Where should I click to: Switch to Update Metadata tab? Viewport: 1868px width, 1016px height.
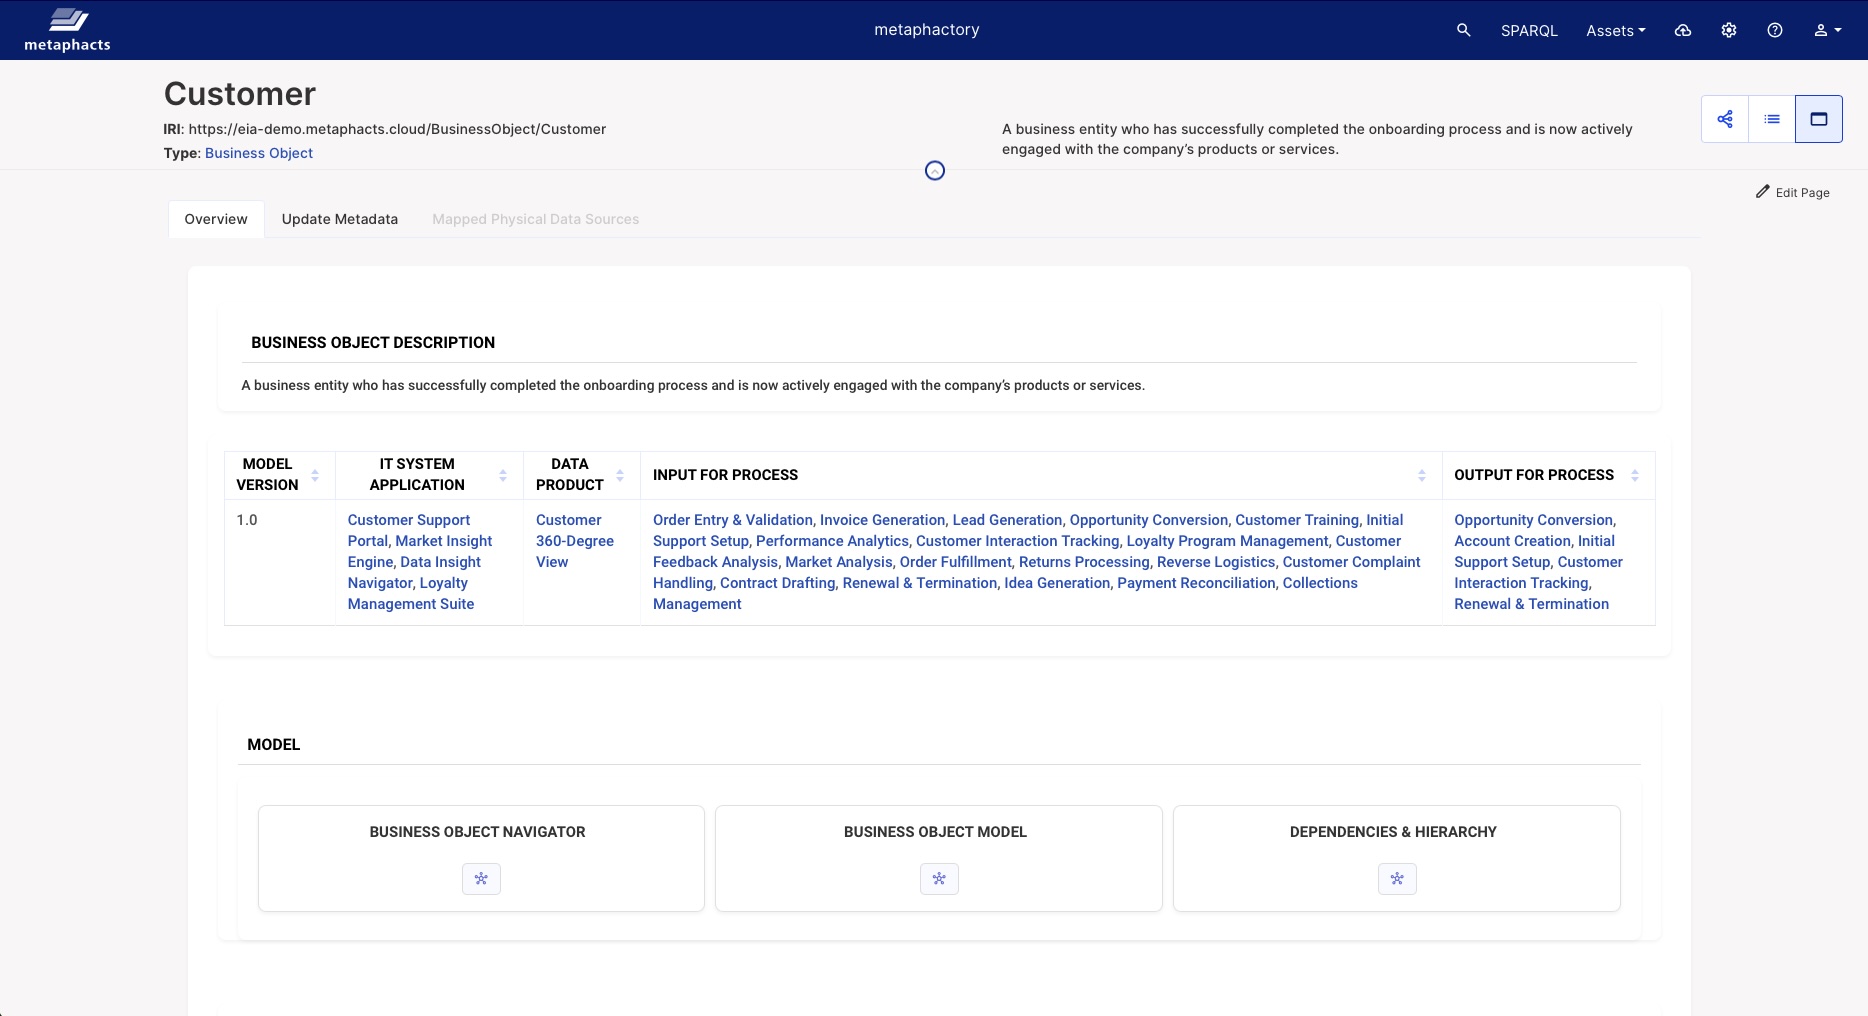click(x=339, y=219)
